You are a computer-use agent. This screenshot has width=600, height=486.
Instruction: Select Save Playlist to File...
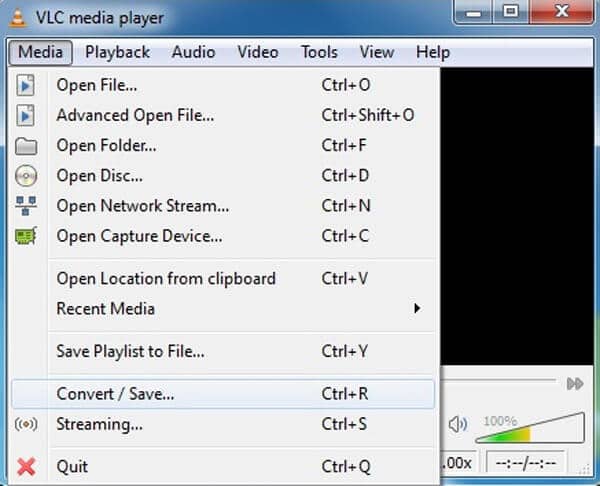[223, 351]
